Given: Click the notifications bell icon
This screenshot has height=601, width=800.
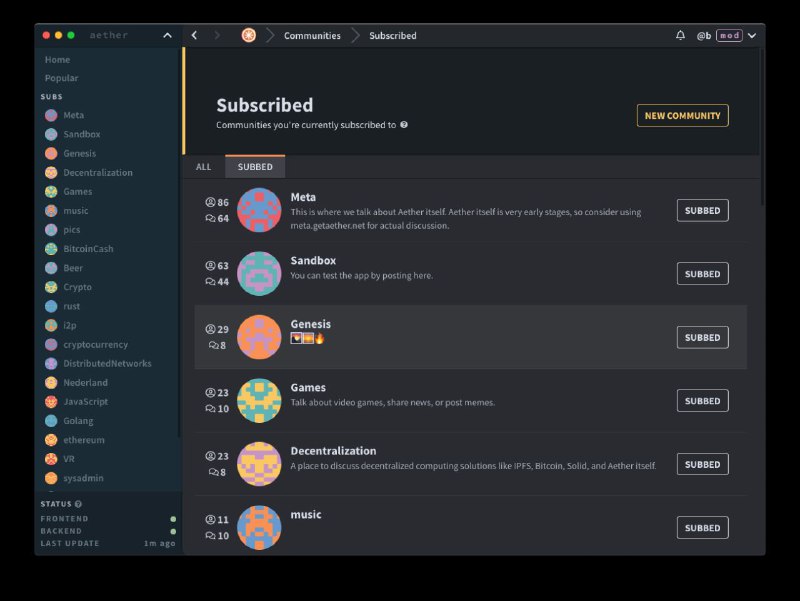Looking at the screenshot, I should coord(681,35).
